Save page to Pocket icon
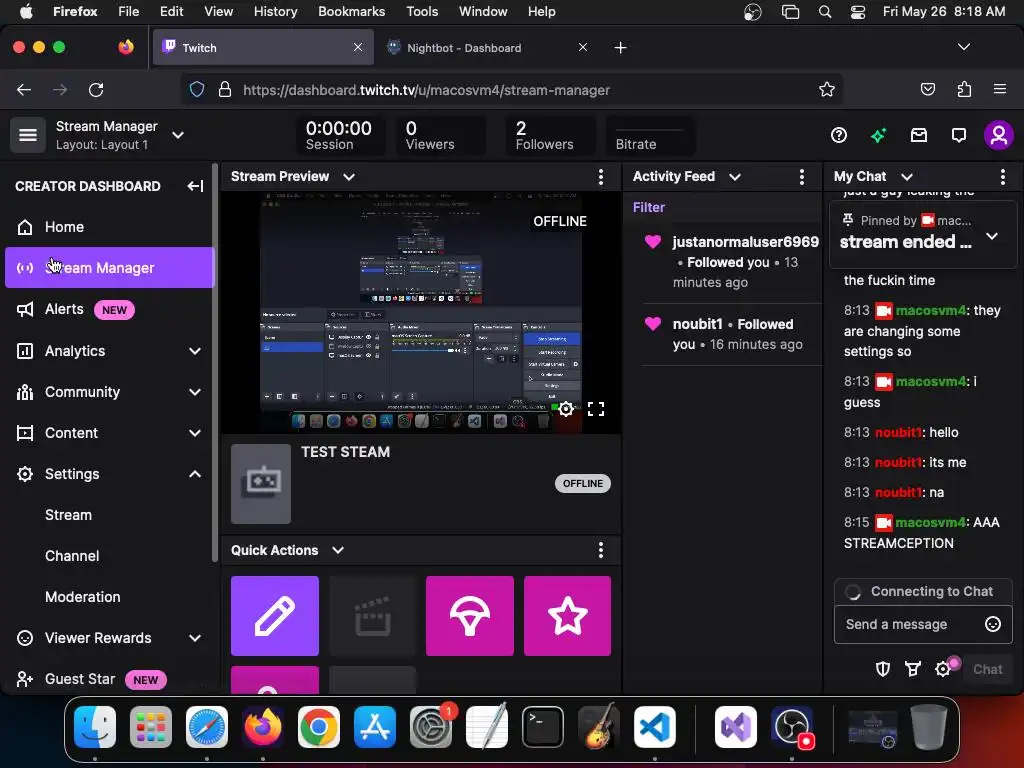Image resolution: width=1024 pixels, height=768 pixels. [927, 89]
